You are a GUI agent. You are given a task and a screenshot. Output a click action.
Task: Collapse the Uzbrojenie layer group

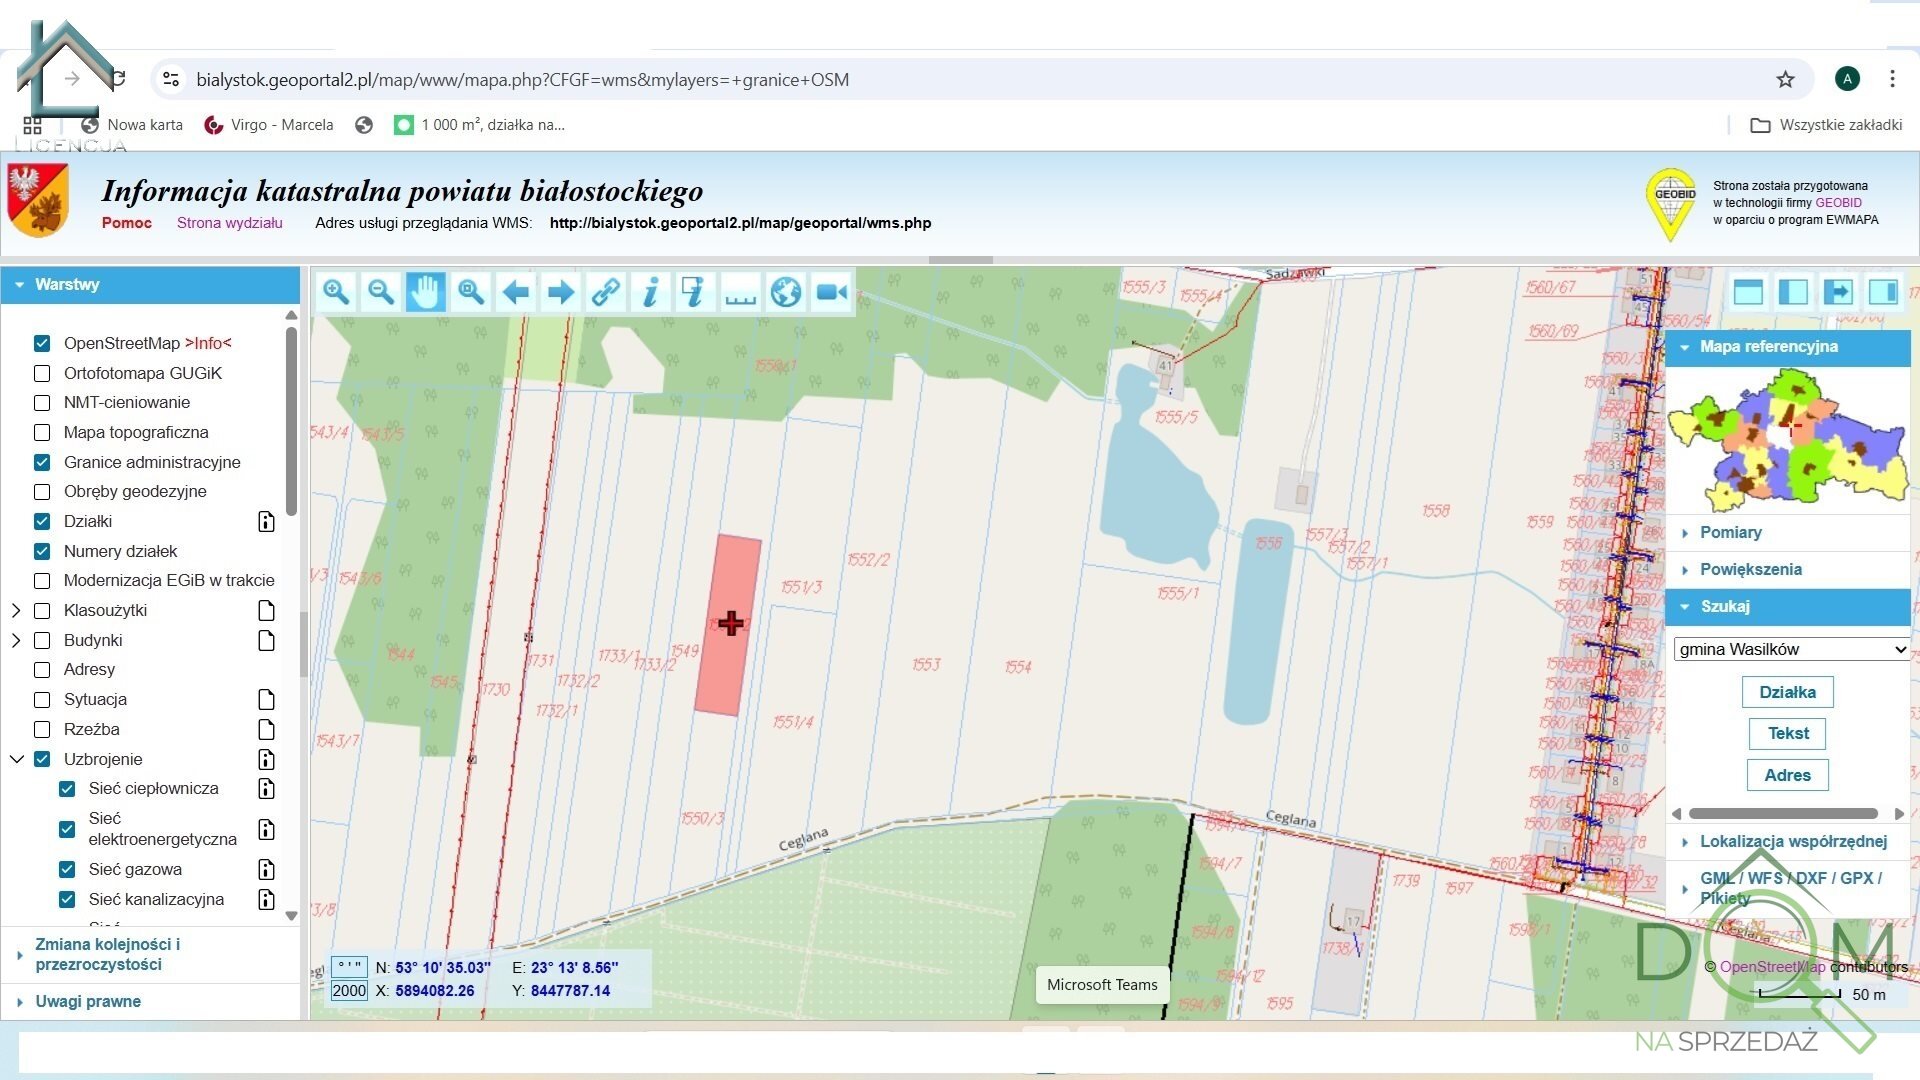(16, 759)
